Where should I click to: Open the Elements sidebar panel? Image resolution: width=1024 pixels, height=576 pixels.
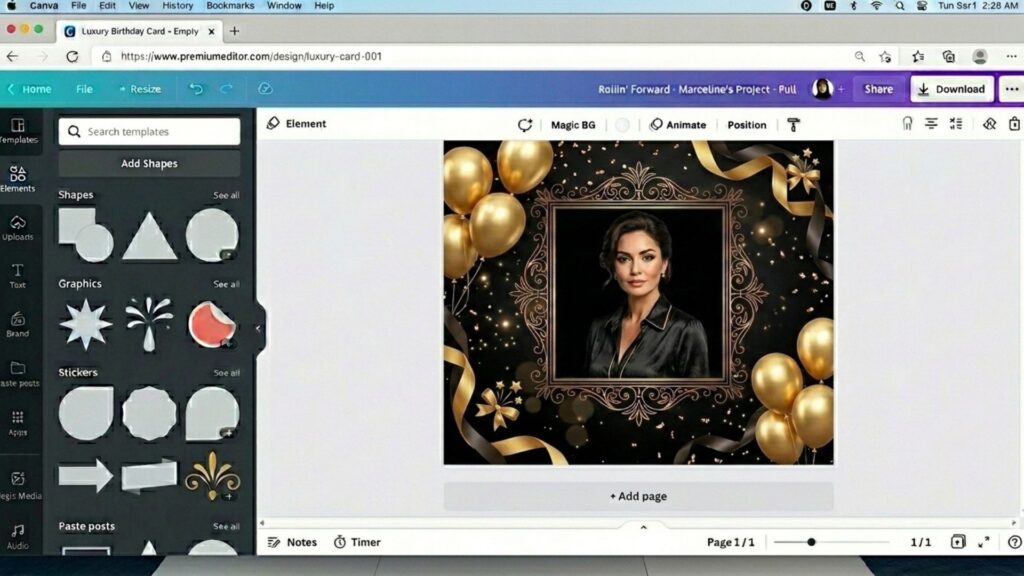click(18, 179)
